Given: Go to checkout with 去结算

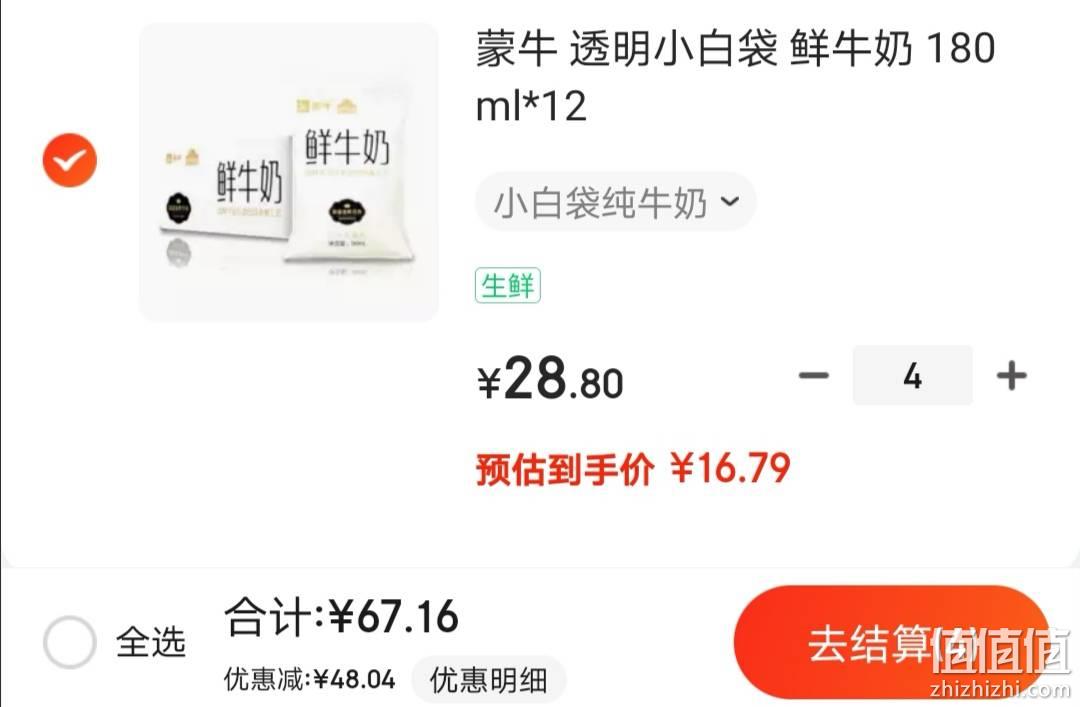Looking at the screenshot, I should pyautogui.click(x=891, y=644).
